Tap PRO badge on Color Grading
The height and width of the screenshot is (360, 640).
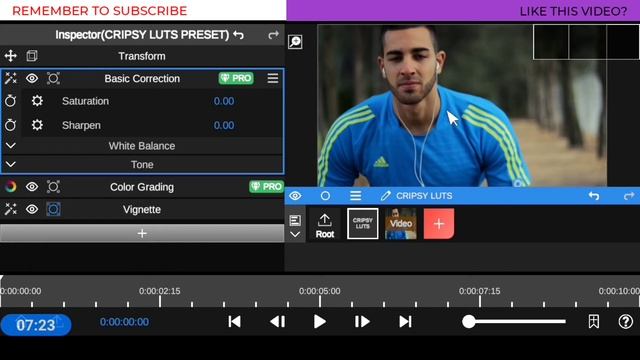(267, 187)
